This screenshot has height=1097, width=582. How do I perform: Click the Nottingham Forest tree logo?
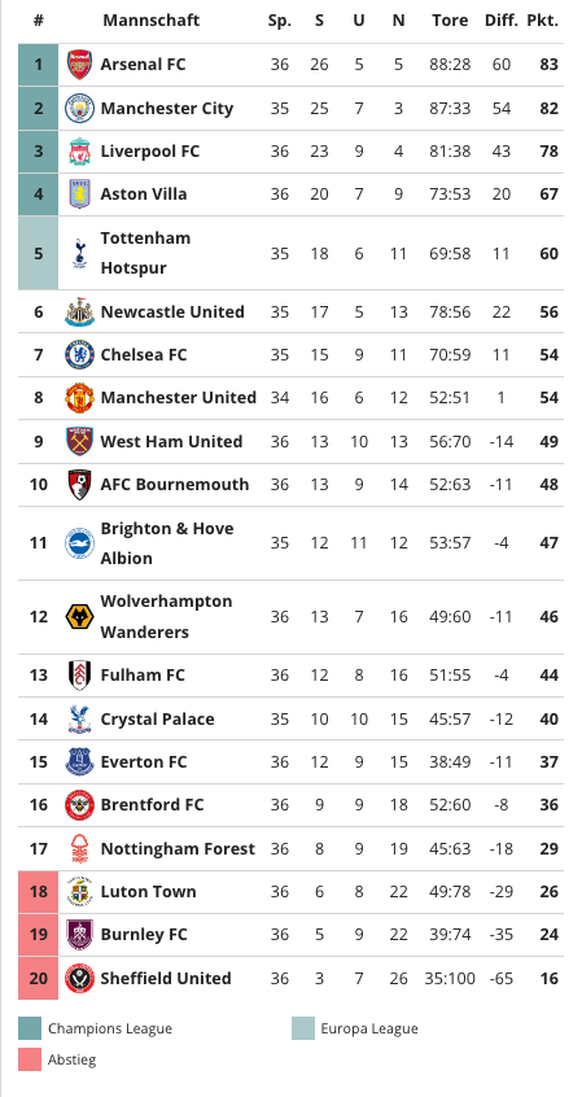tap(79, 849)
